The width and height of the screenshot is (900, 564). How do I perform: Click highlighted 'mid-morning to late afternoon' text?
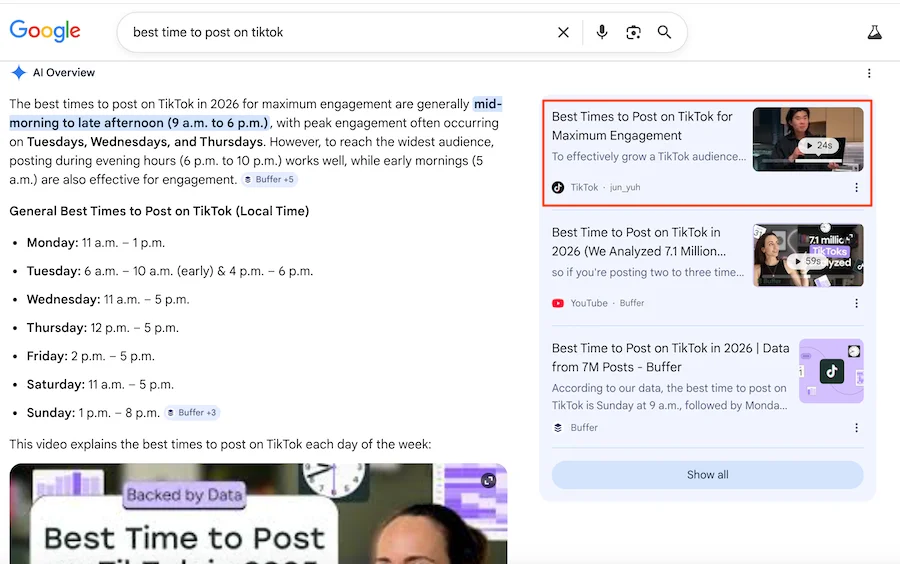(x=255, y=113)
